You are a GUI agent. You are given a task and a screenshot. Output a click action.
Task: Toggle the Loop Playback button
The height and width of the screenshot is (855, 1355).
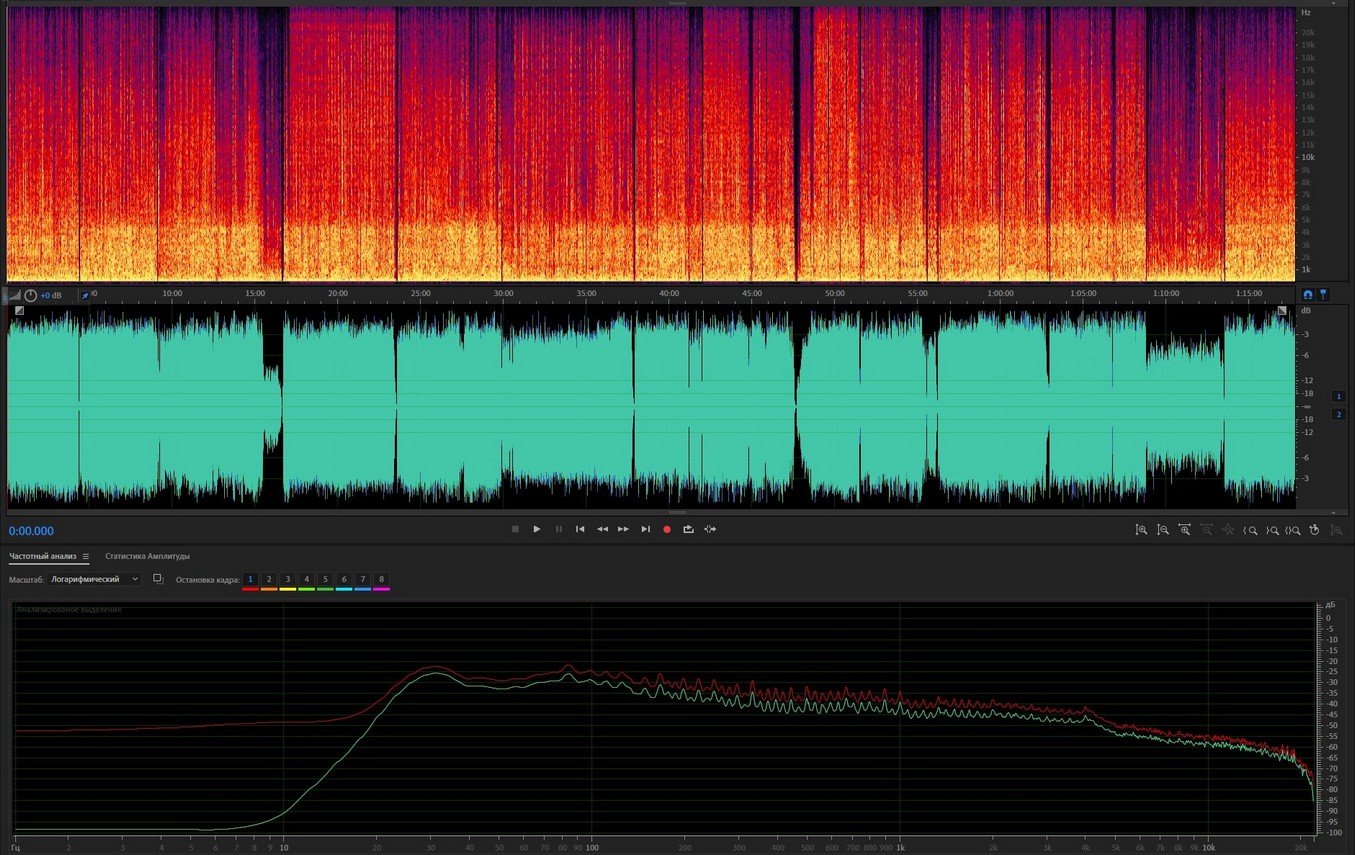pos(688,529)
